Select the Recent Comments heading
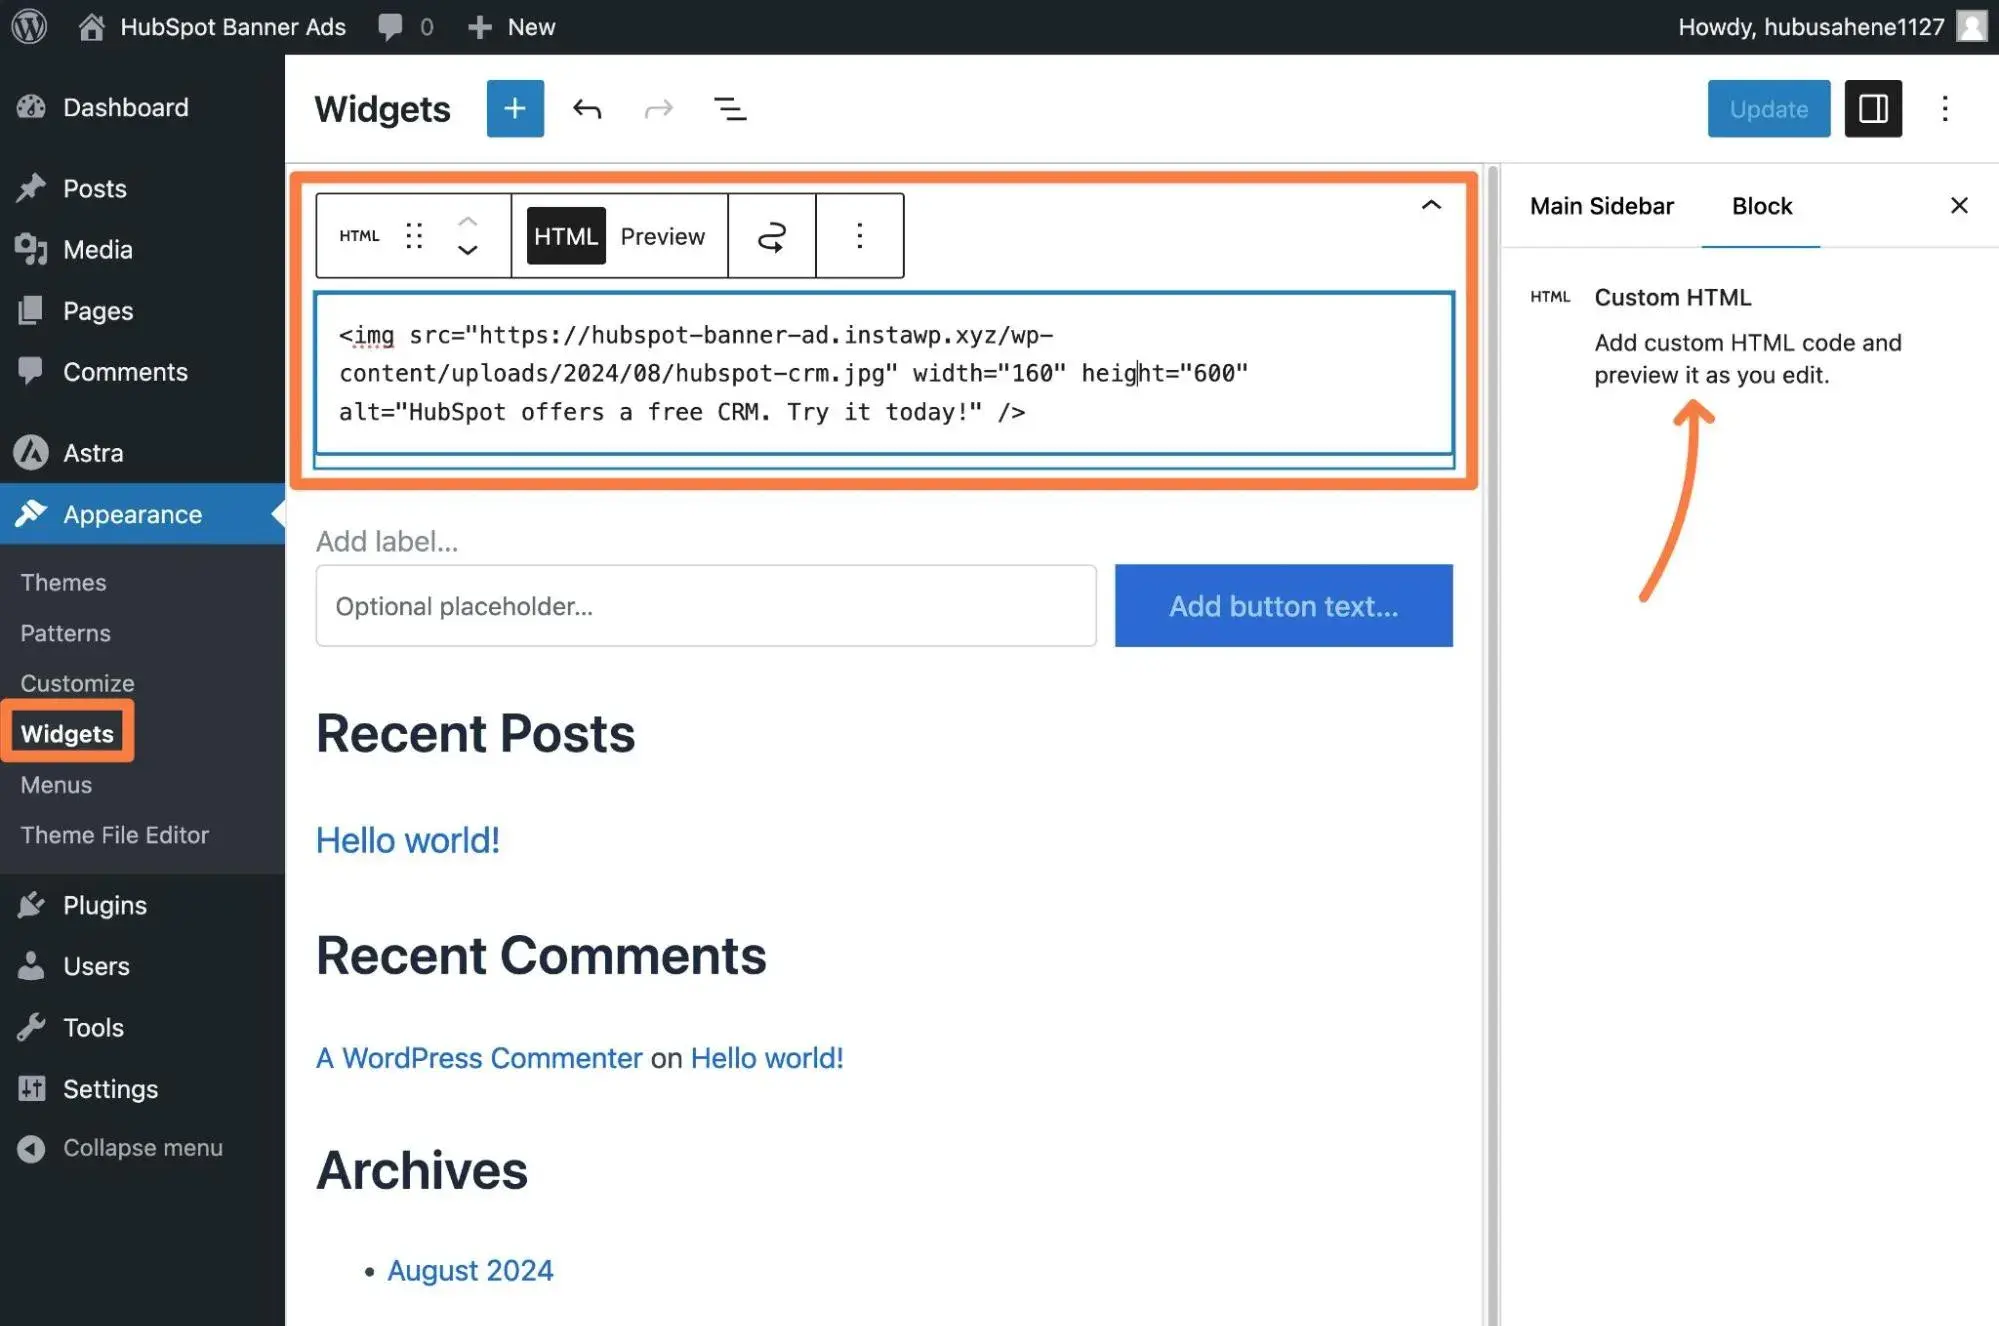1999x1326 pixels. click(541, 955)
